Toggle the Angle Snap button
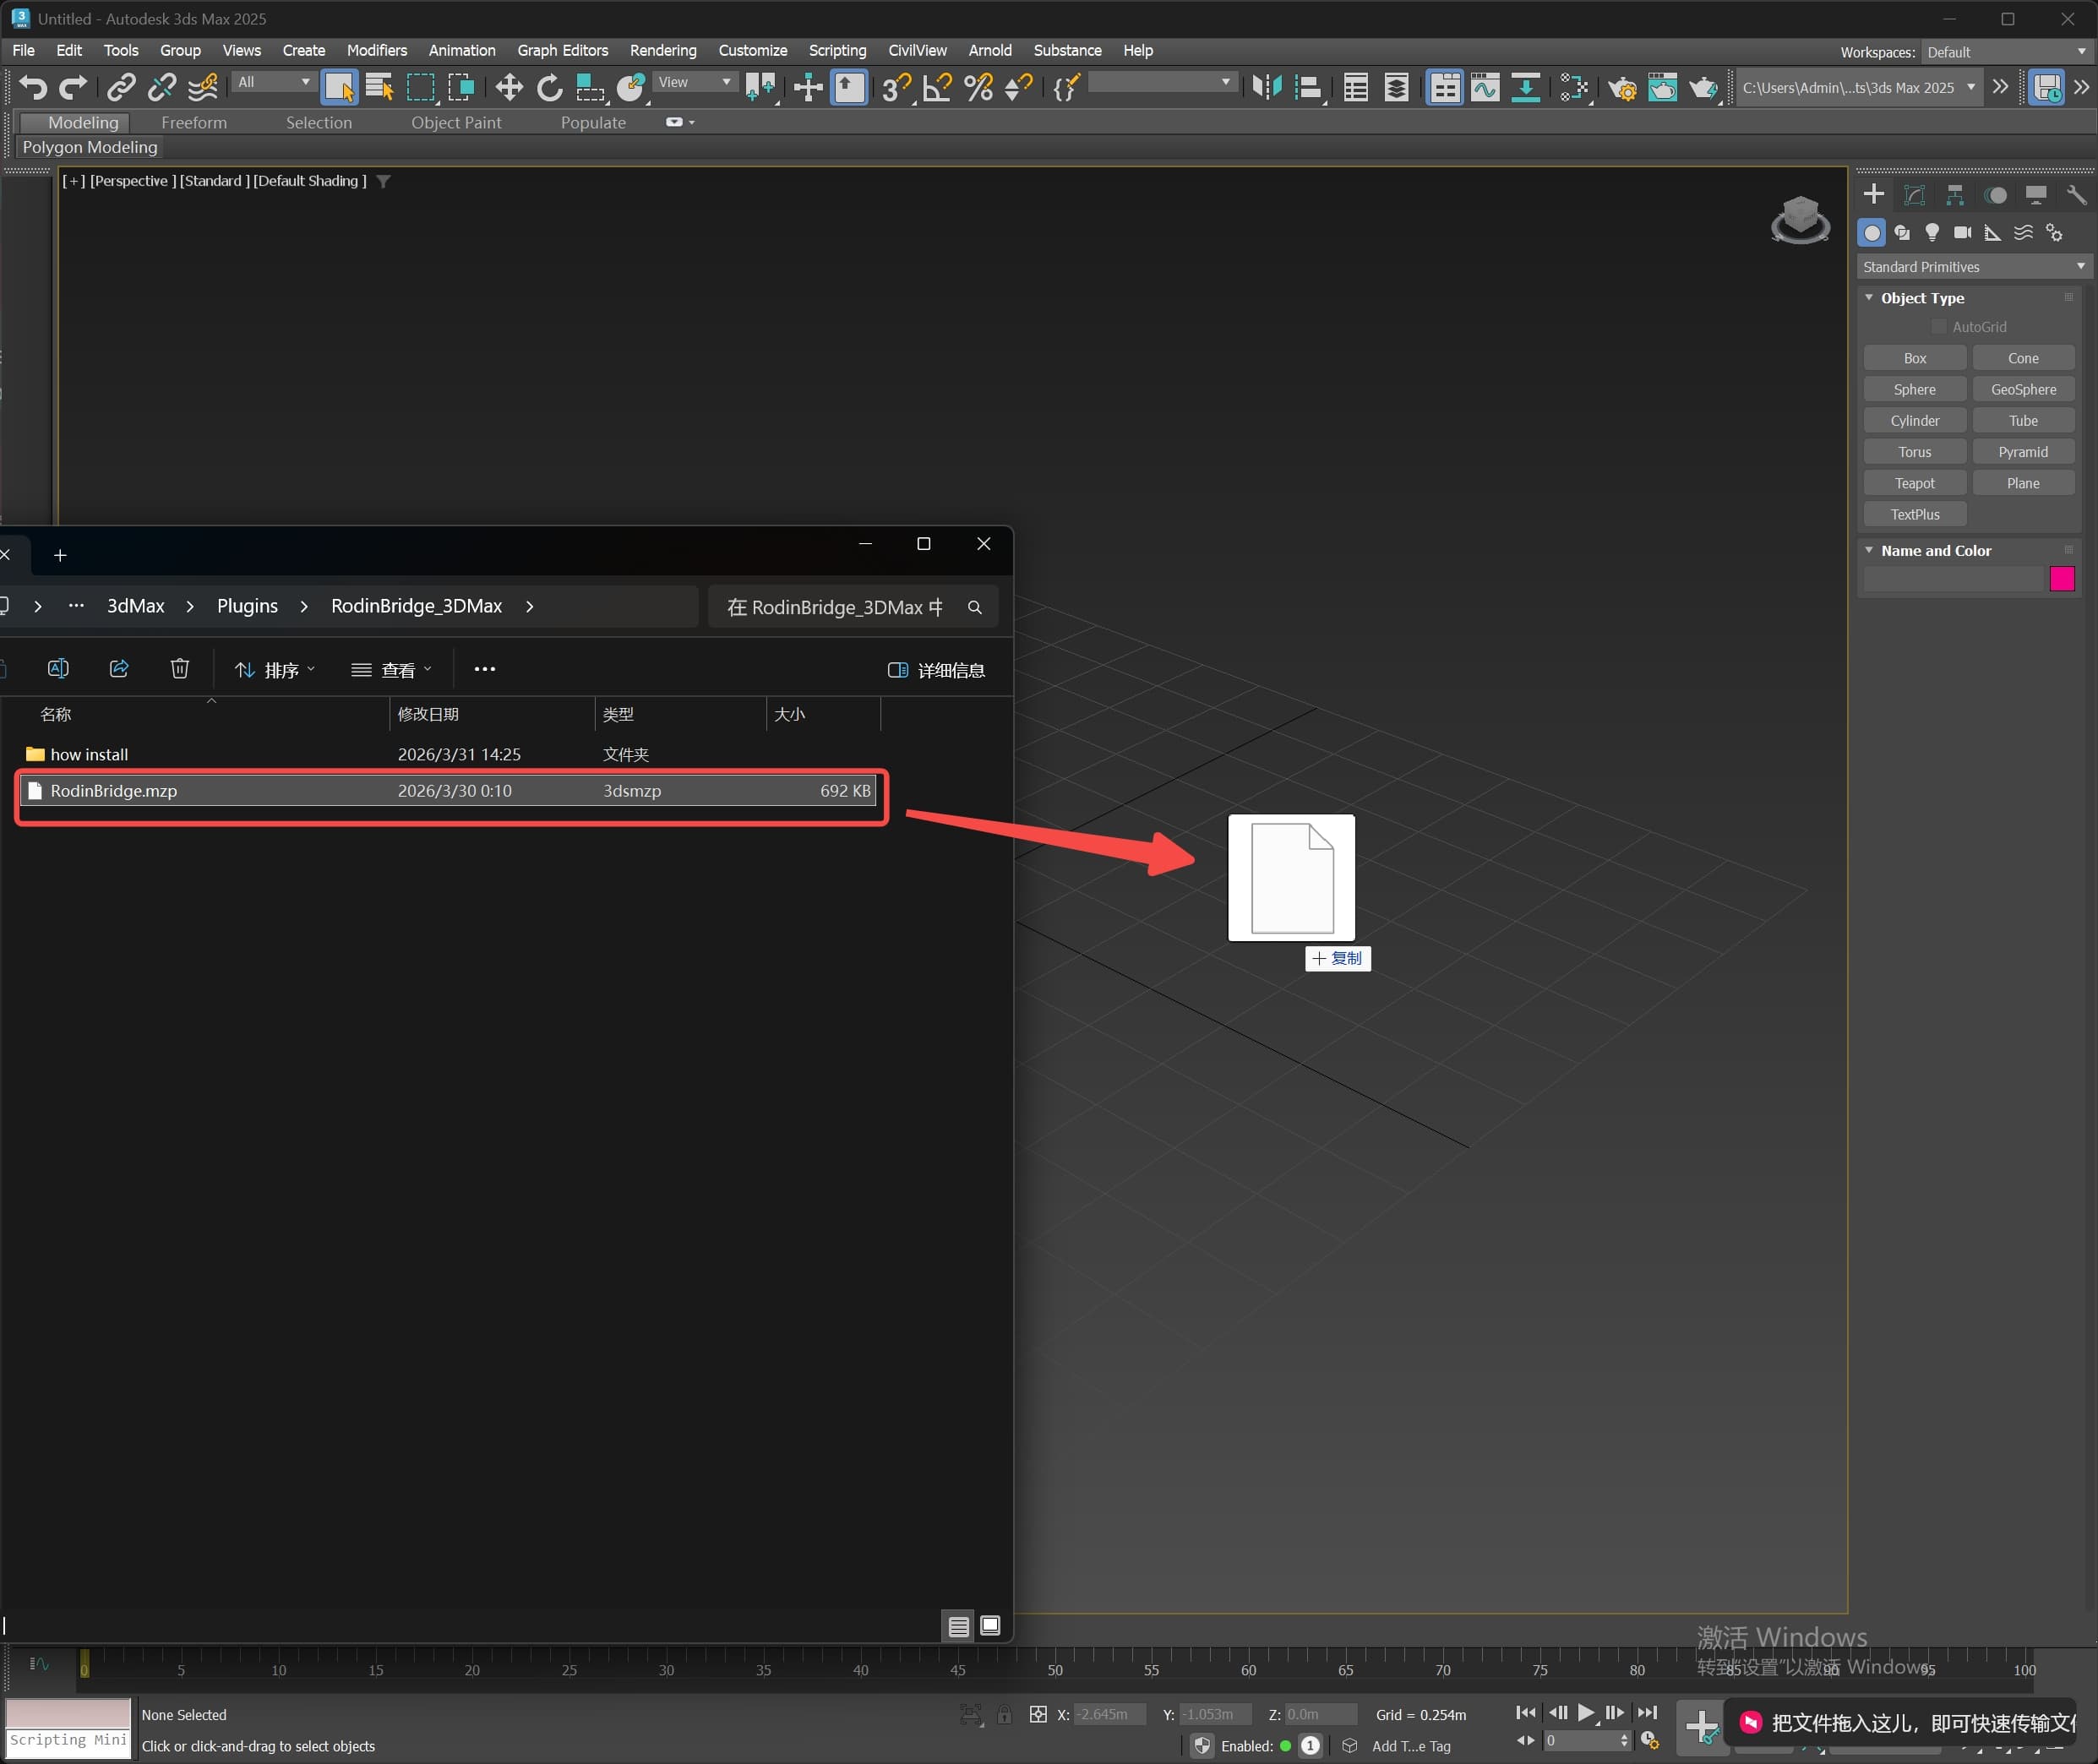Viewport: 2098px width, 1764px height. [x=937, y=88]
